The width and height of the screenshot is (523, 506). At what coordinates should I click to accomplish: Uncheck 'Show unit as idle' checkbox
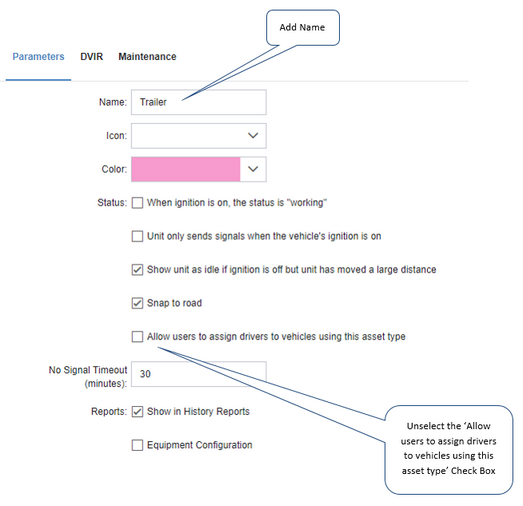(137, 270)
